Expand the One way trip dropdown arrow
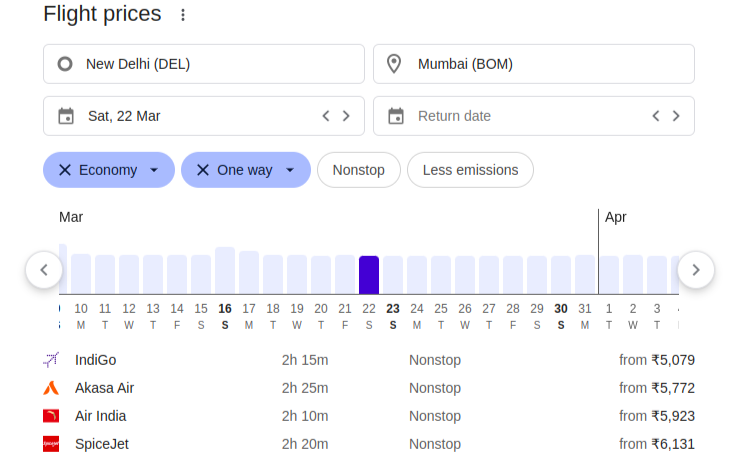The image size is (747, 466). pos(290,170)
